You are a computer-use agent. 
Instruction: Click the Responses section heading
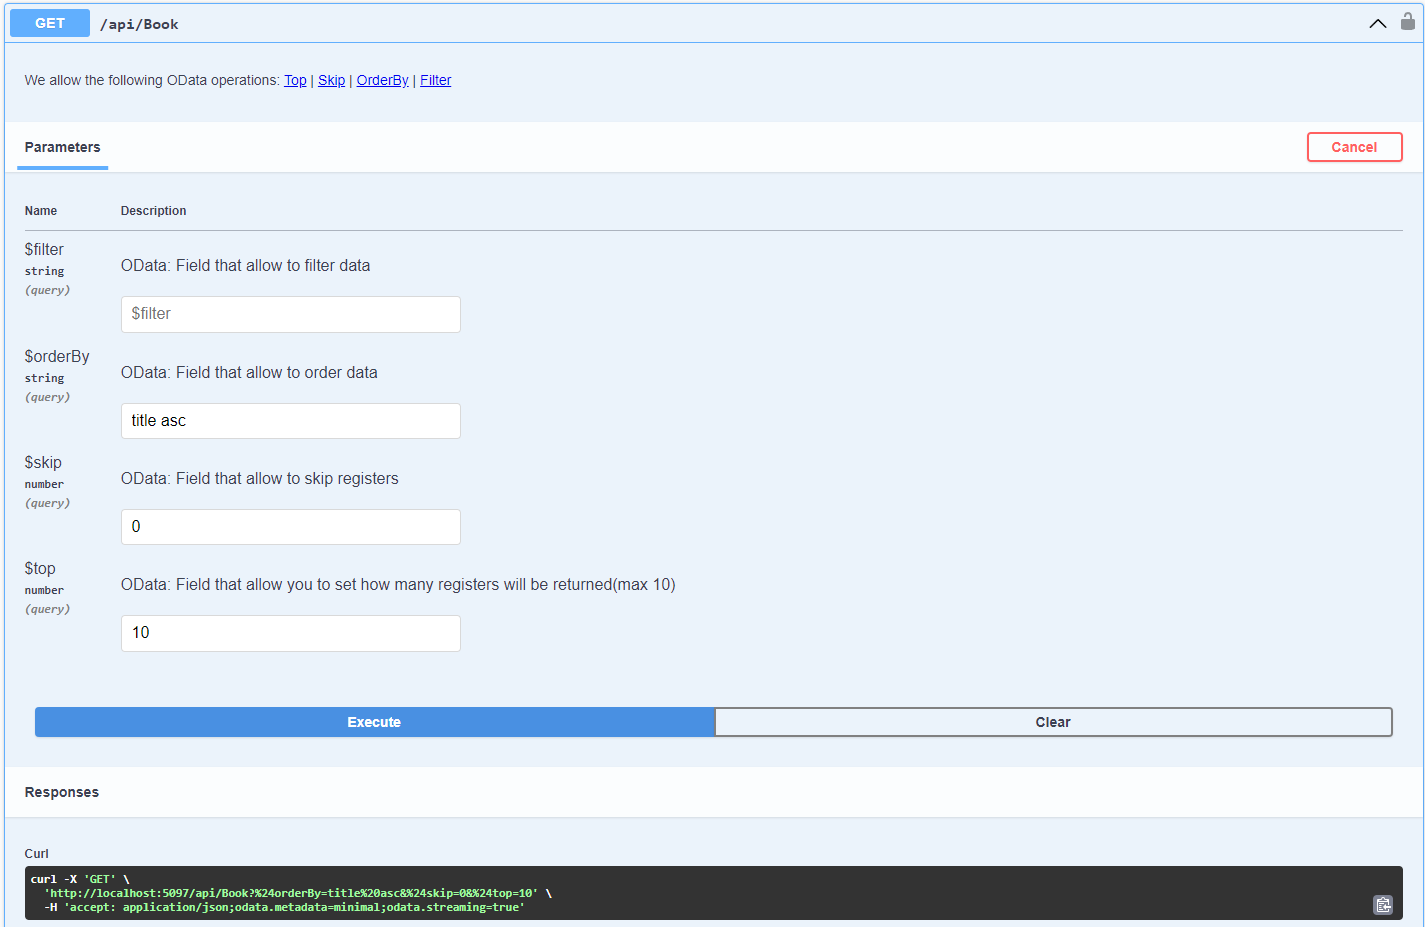pyautogui.click(x=62, y=792)
